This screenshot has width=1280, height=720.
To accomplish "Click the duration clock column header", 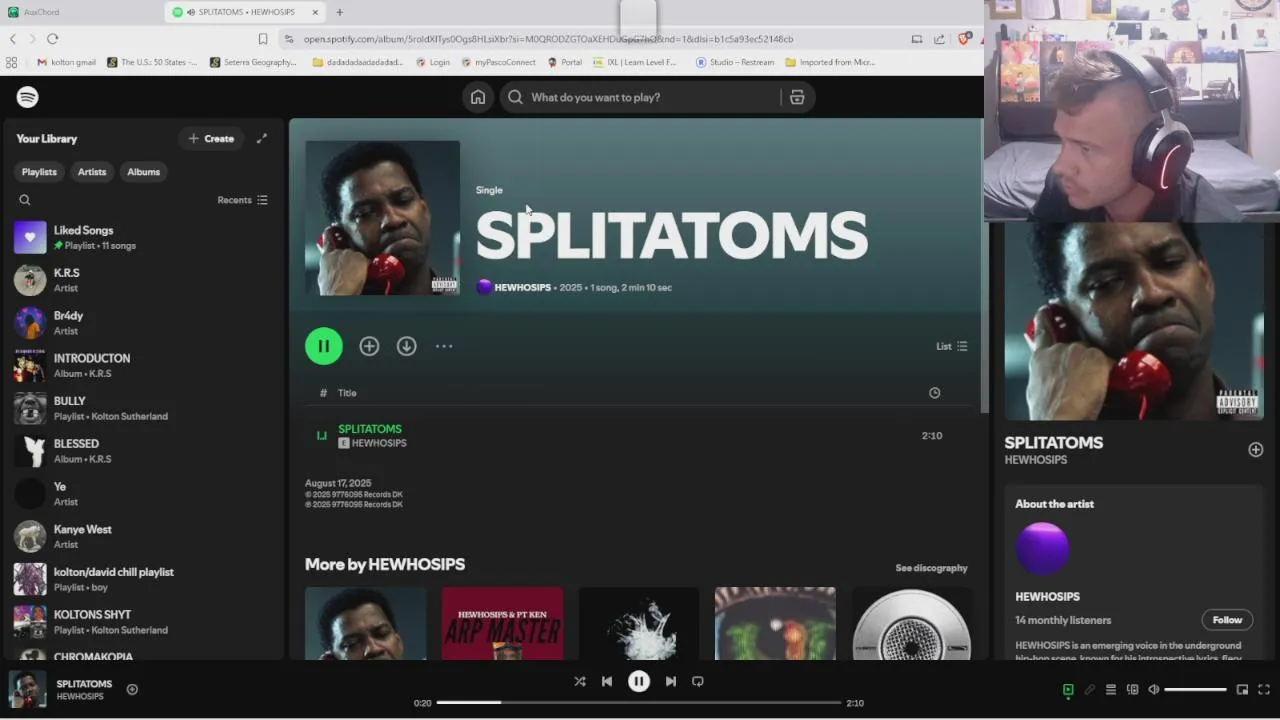I will 934,393.
